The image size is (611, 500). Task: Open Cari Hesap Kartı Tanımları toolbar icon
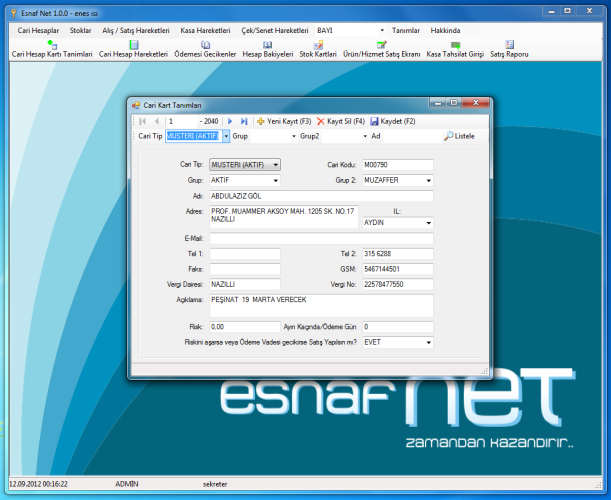(52, 44)
